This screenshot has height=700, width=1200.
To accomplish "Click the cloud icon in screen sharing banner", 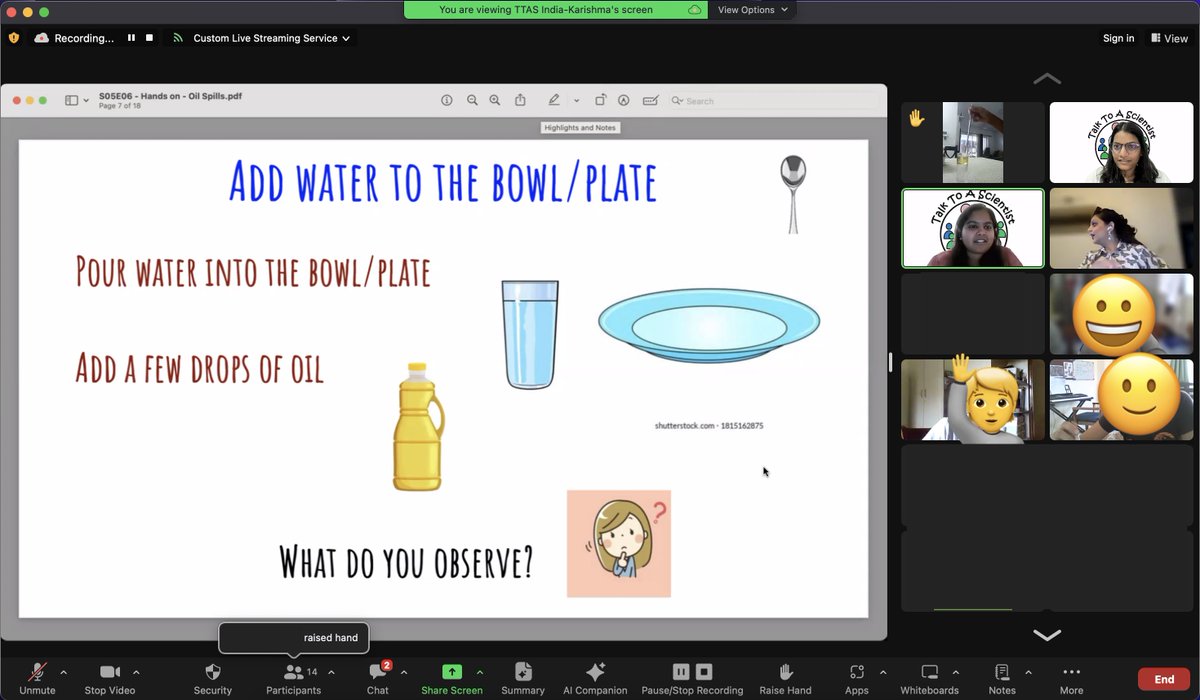I will pyautogui.click(x=695, y=10).
